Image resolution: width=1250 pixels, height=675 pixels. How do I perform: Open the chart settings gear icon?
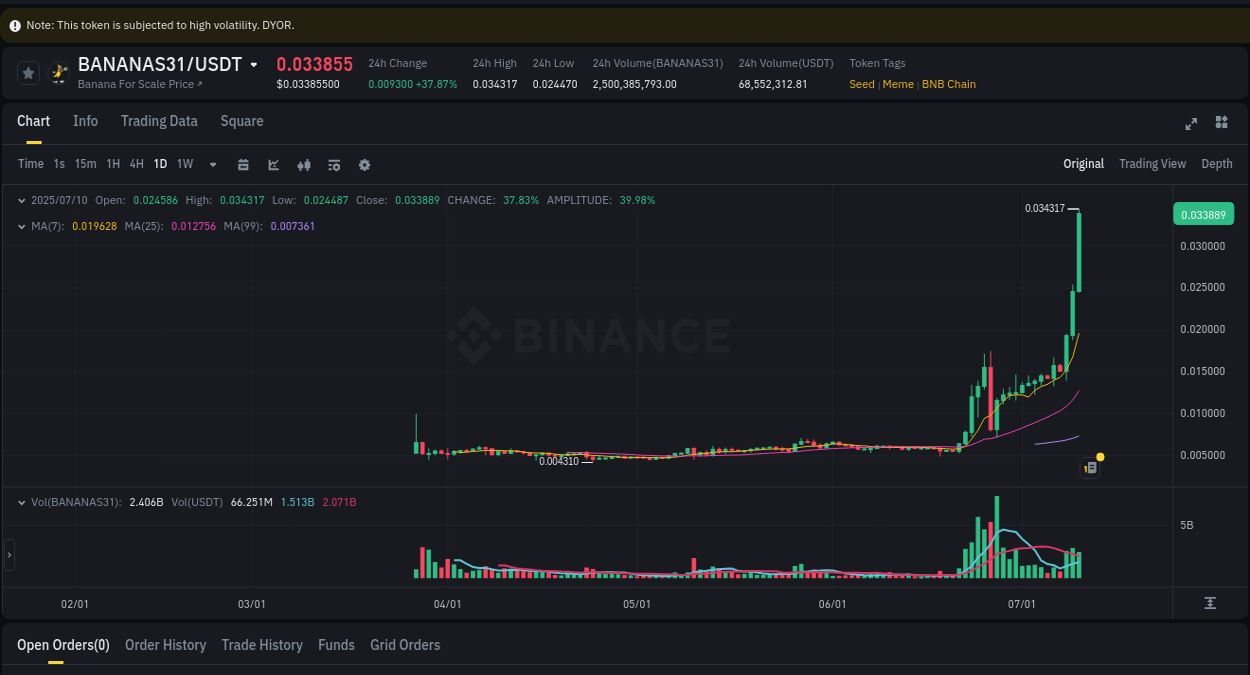coord(364,164)
